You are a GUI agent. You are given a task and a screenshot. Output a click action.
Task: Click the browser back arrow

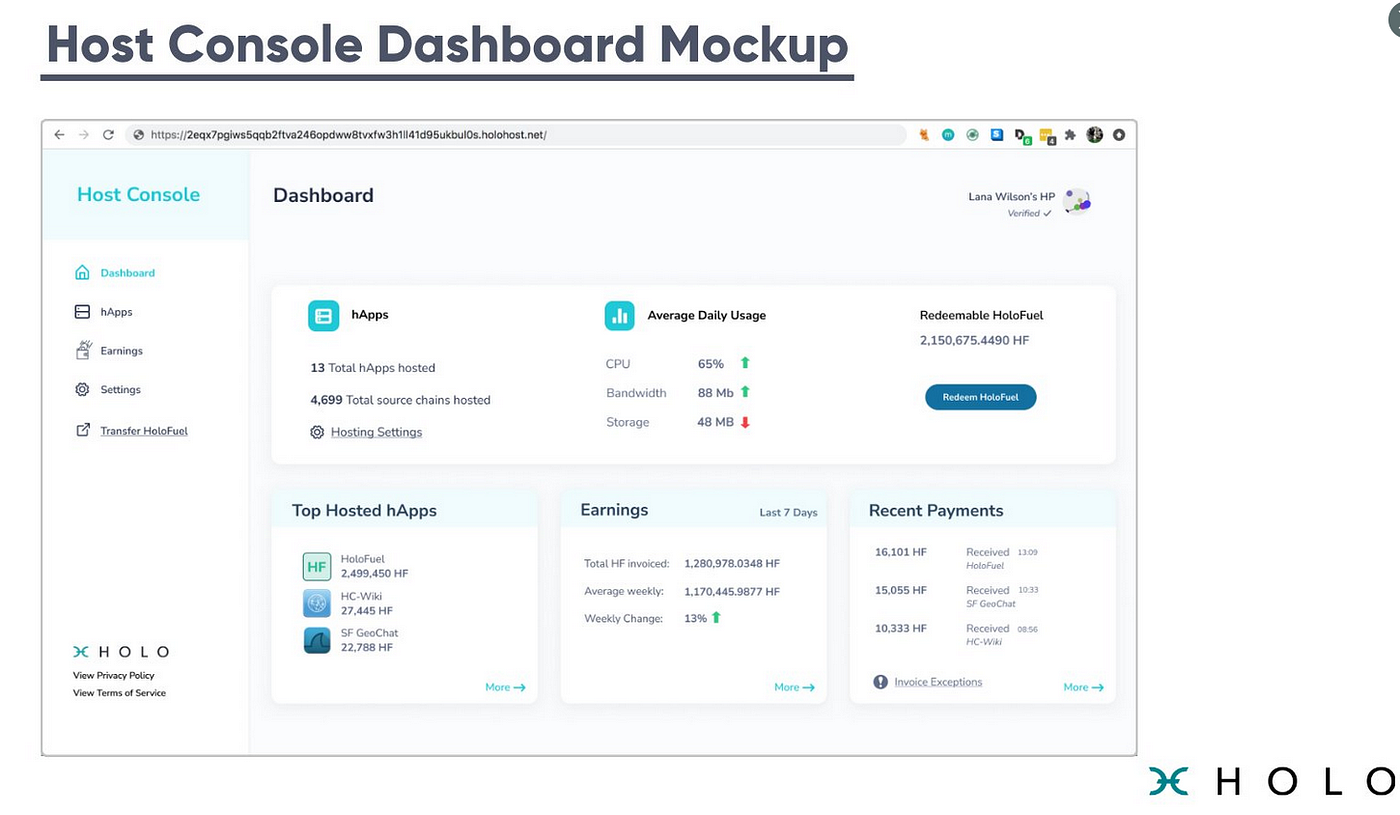click(x=59, y=134)
